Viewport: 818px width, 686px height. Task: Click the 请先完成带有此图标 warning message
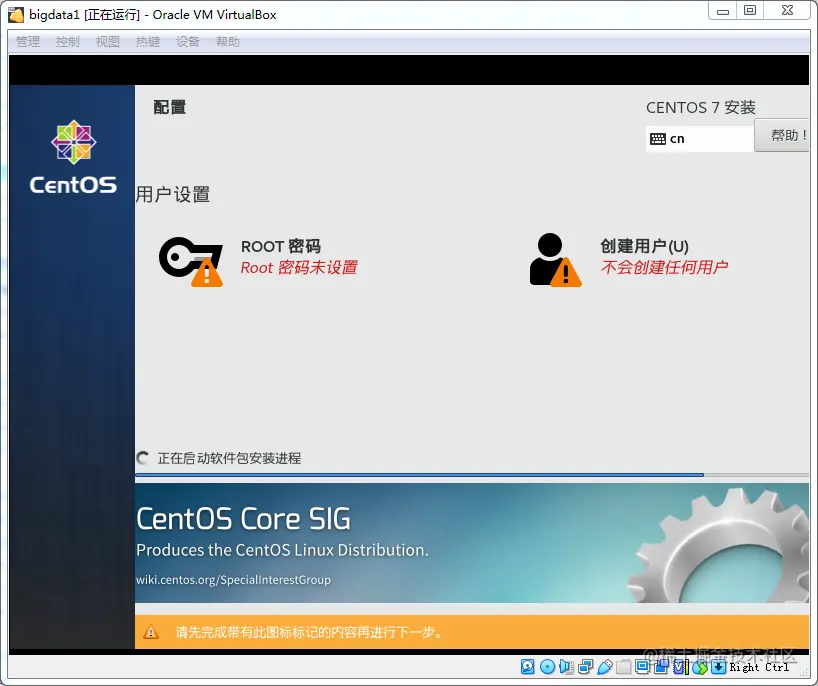tap(310, 632)
